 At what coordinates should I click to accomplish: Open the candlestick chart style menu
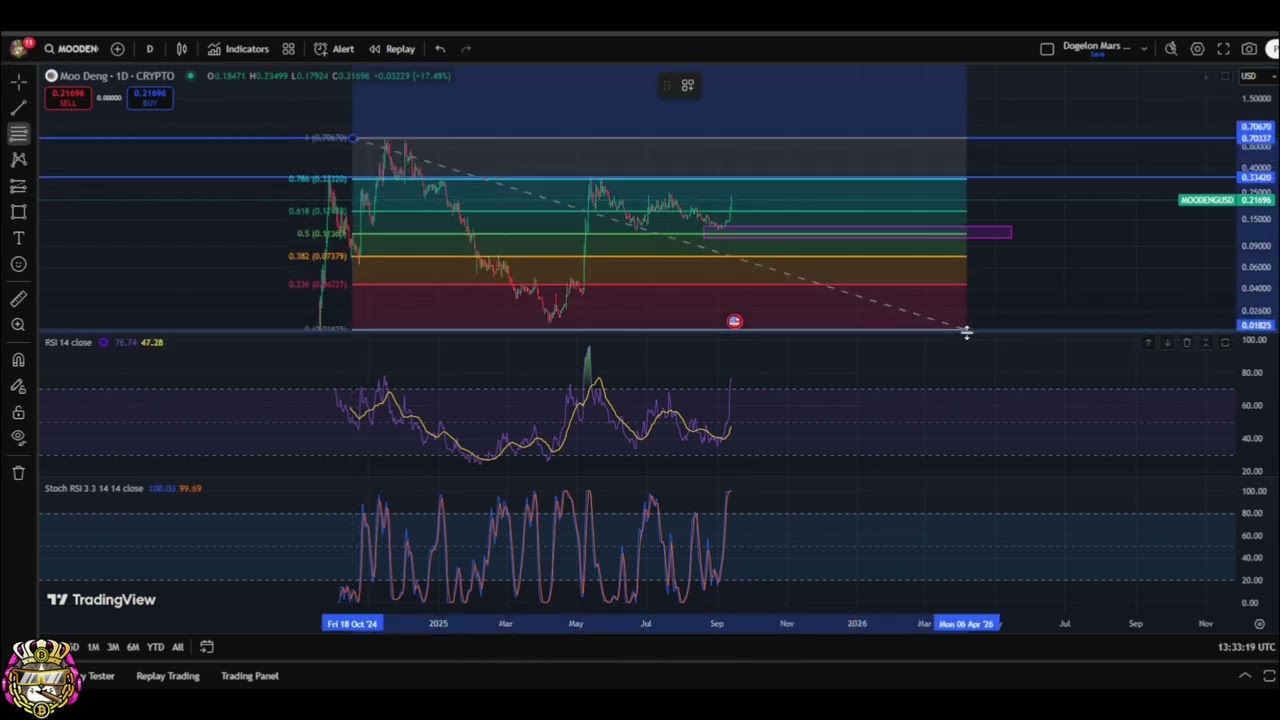[182, 48]
